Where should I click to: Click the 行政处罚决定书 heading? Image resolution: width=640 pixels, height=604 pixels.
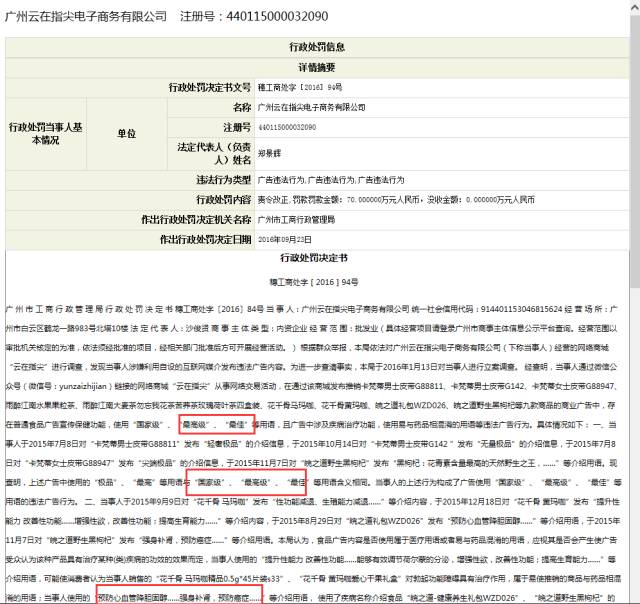314,258
